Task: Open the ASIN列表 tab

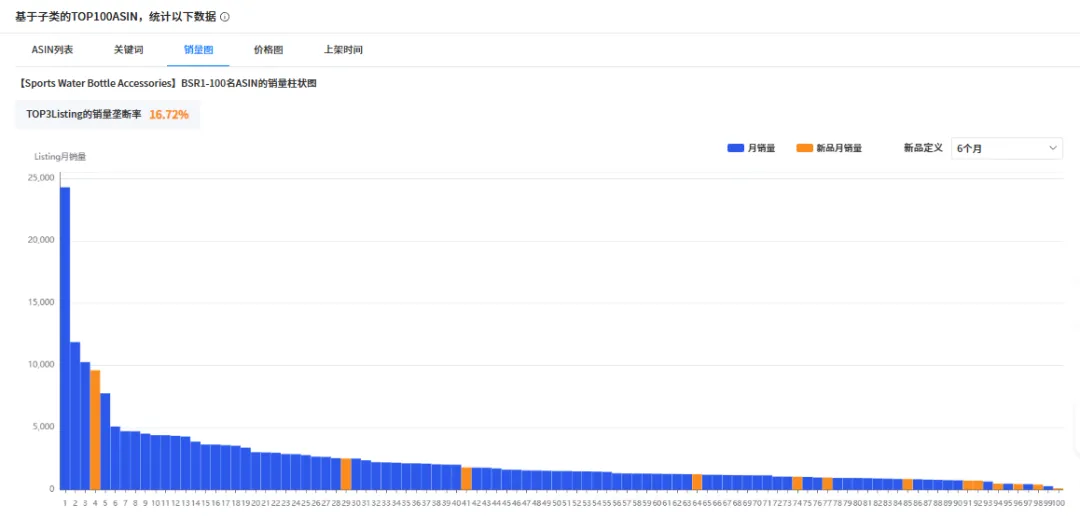Action: tap(52, 50)
